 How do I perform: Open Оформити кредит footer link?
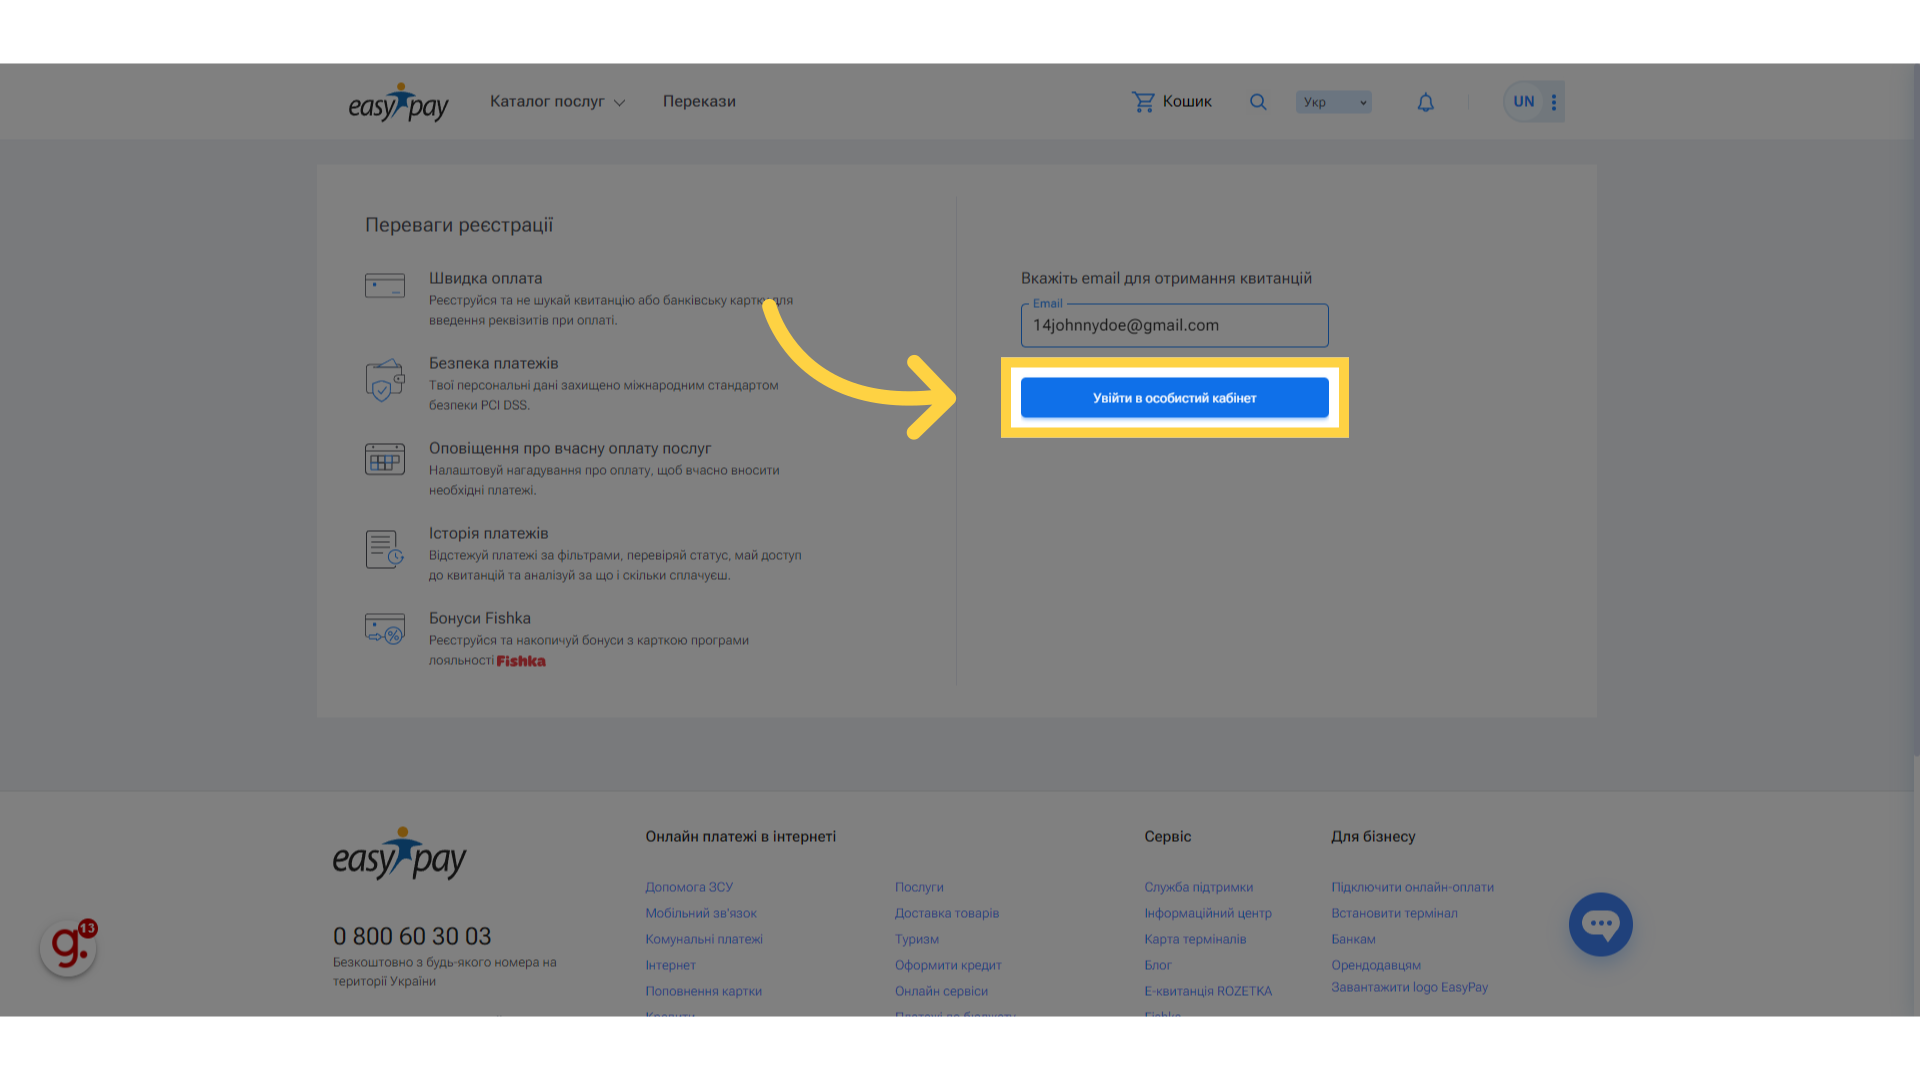click(947, 965)
